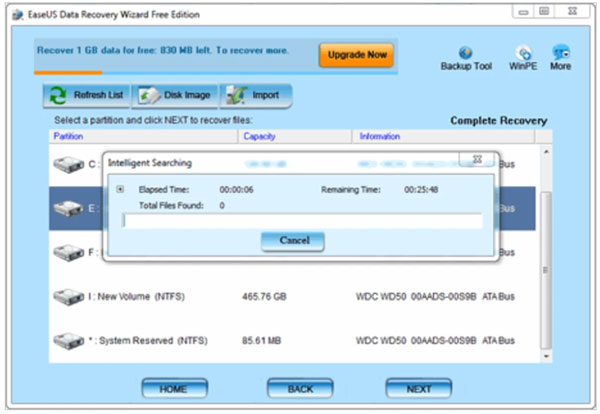Screen dimensions: 600x414
Task: Click I: volume WDC WD50 information text
Action: coord(435,297)
